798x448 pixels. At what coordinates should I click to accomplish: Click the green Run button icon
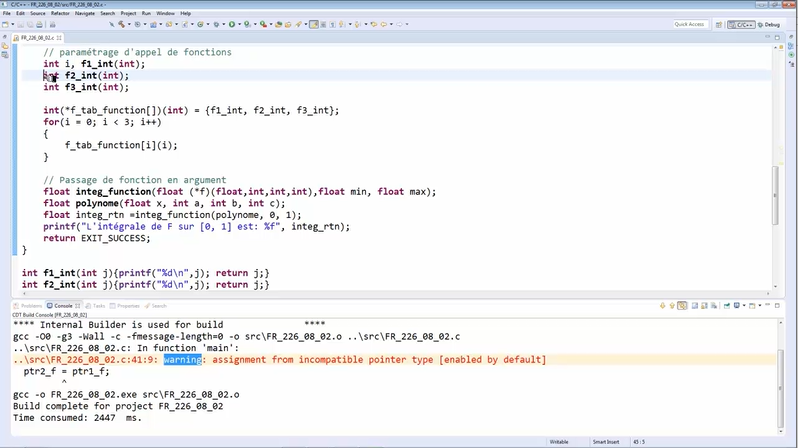[x=232, y=24]
